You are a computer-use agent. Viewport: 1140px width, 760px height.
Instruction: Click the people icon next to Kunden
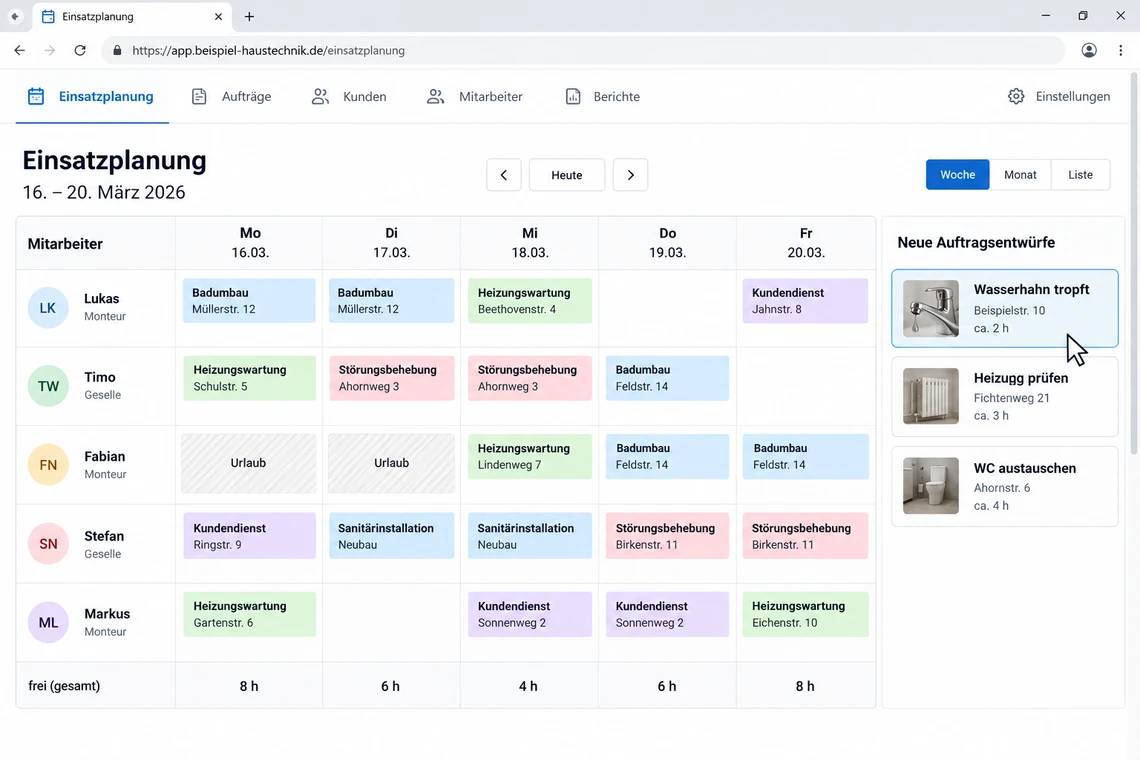320,97
